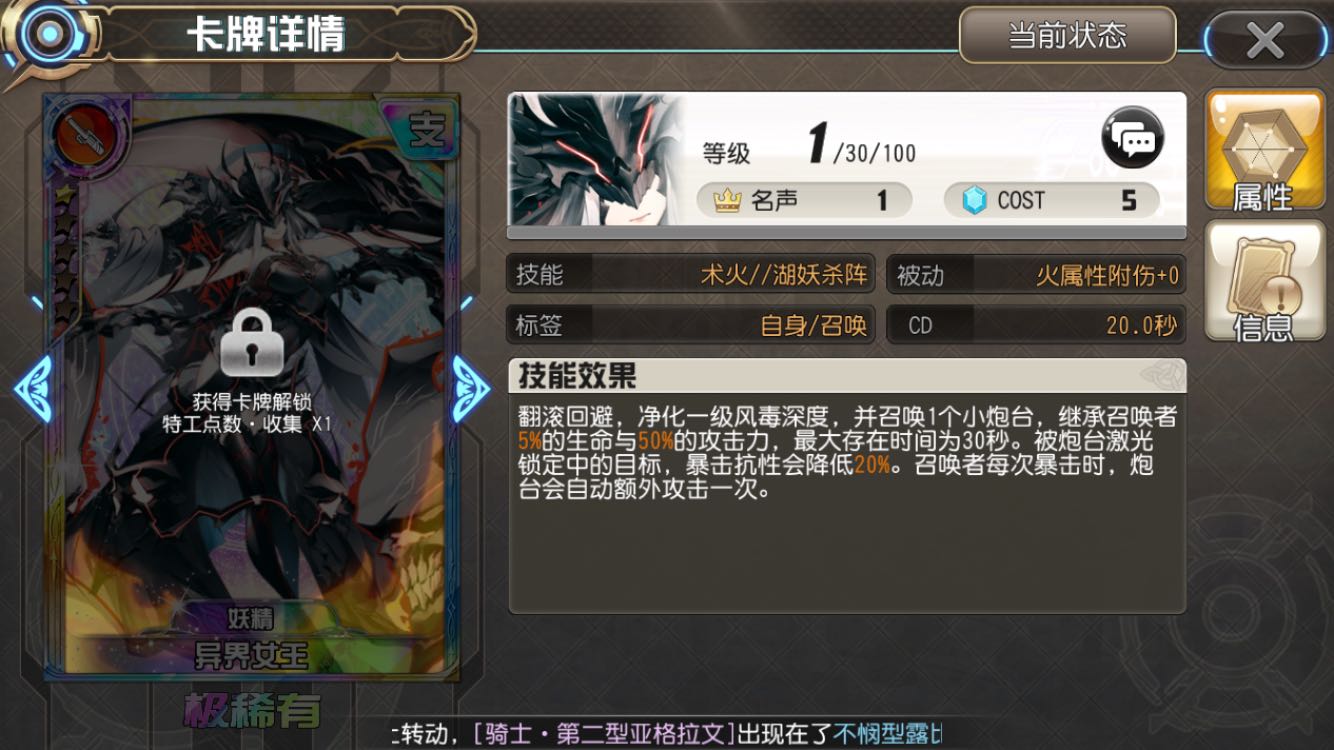Viewport: 1334px width, 750px height.
Task: Open the chat bubble comments icon
Action: click(1133, 137)
